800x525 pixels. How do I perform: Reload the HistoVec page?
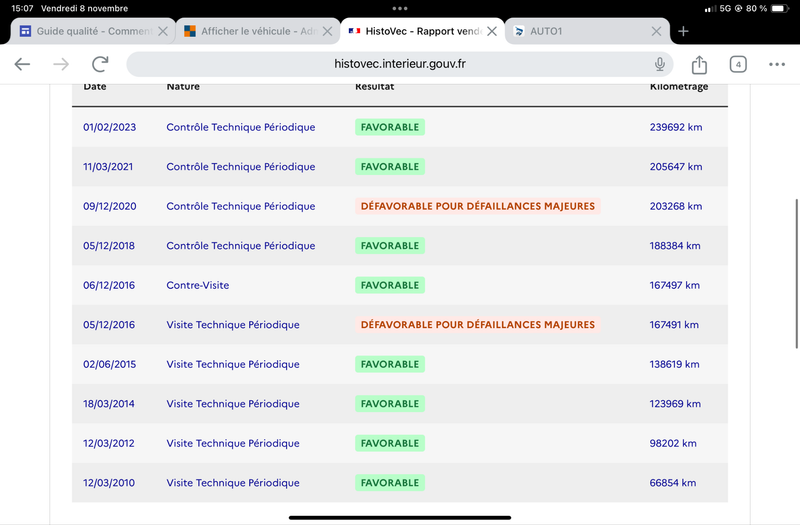[100, 64]
